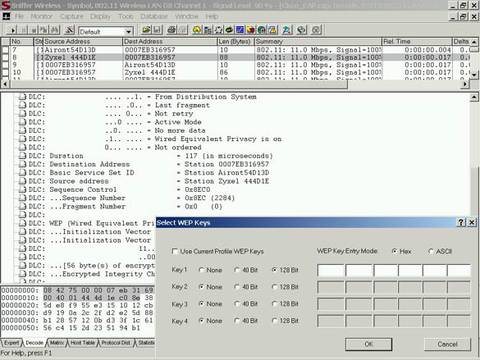Screen dimensions: 480x360
Task: Switch to the Expert tab
Action: pyautogui.click(x=11, y=343)
